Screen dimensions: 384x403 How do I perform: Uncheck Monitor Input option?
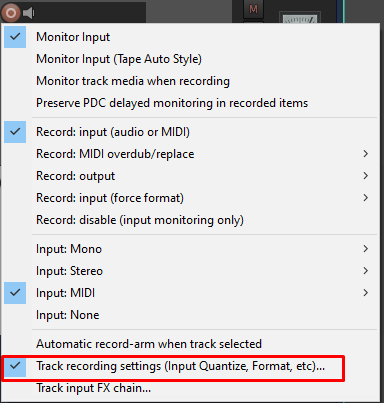pos(190,37)
